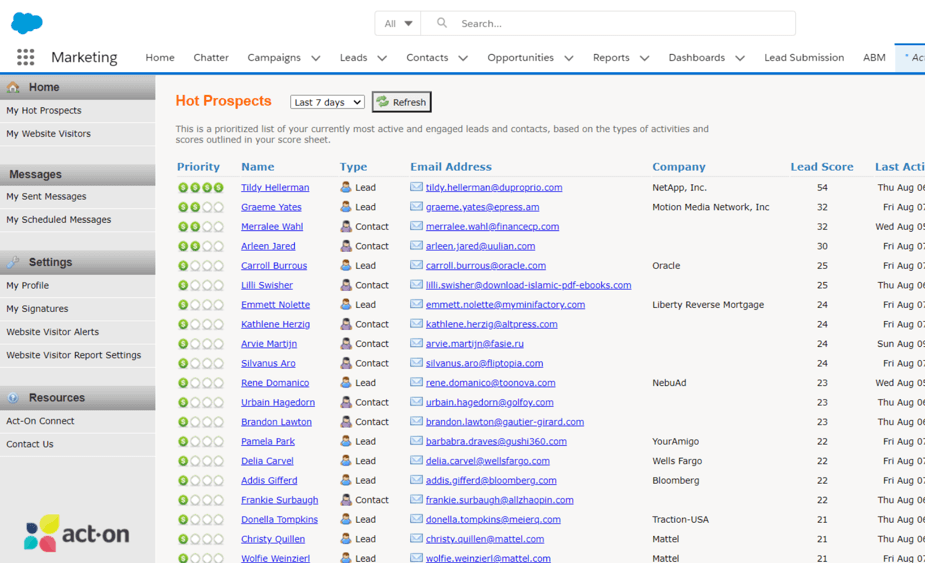
Task: Open the App Launcher grid icon
Action: pos(25,58)
